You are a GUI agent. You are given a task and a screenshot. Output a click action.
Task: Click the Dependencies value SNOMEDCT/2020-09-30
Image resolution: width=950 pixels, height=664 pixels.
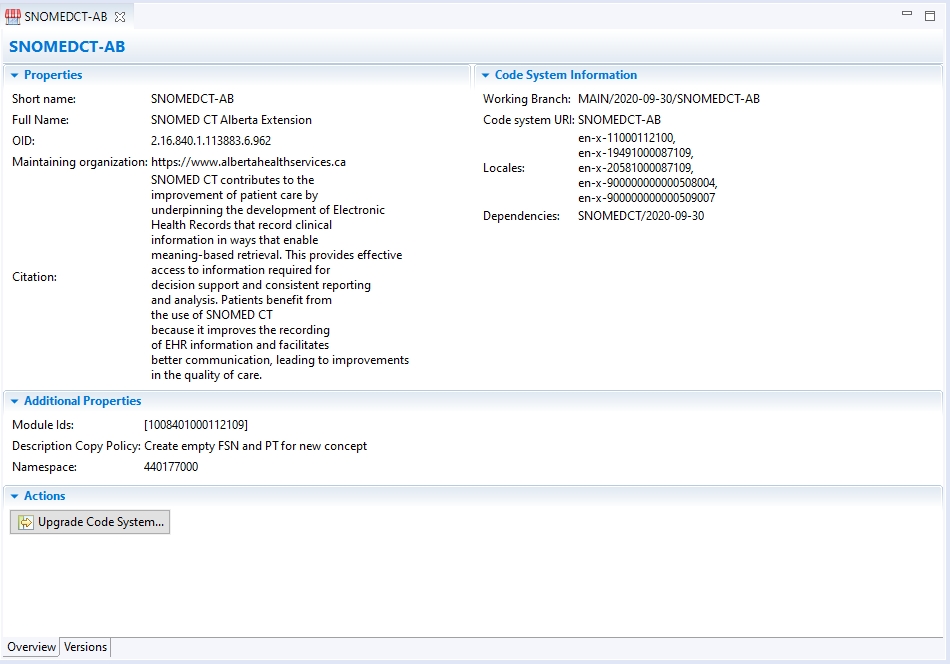[x=640, y=216]
